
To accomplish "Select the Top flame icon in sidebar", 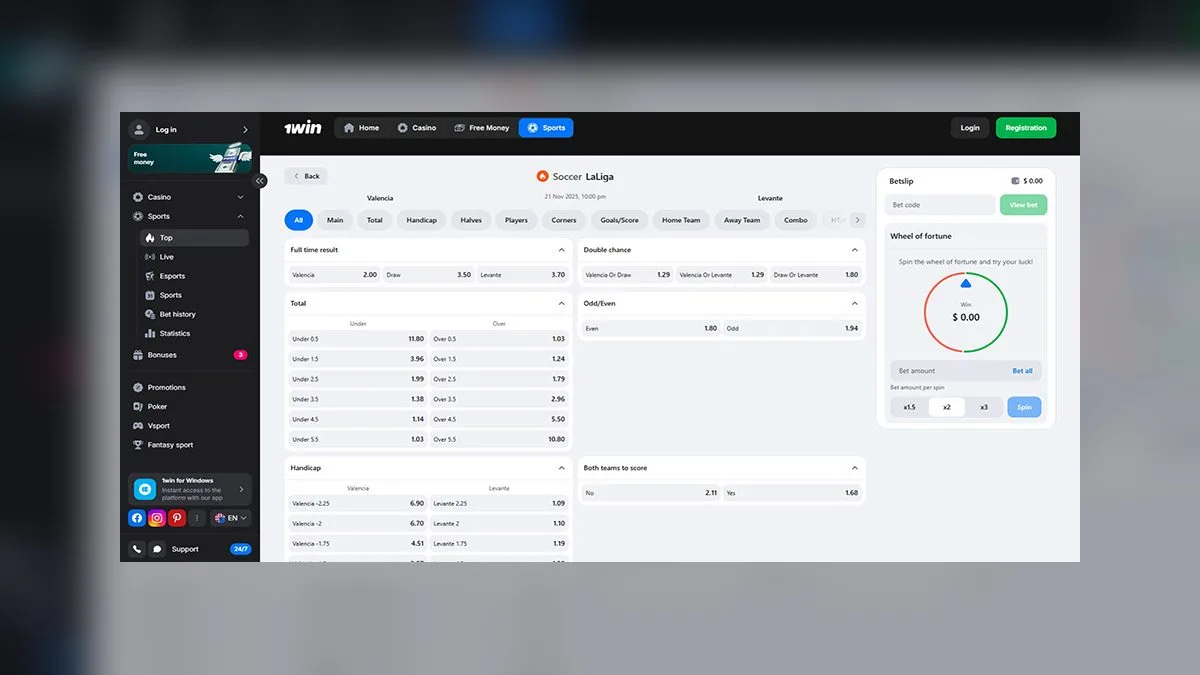I will (150, 238).
